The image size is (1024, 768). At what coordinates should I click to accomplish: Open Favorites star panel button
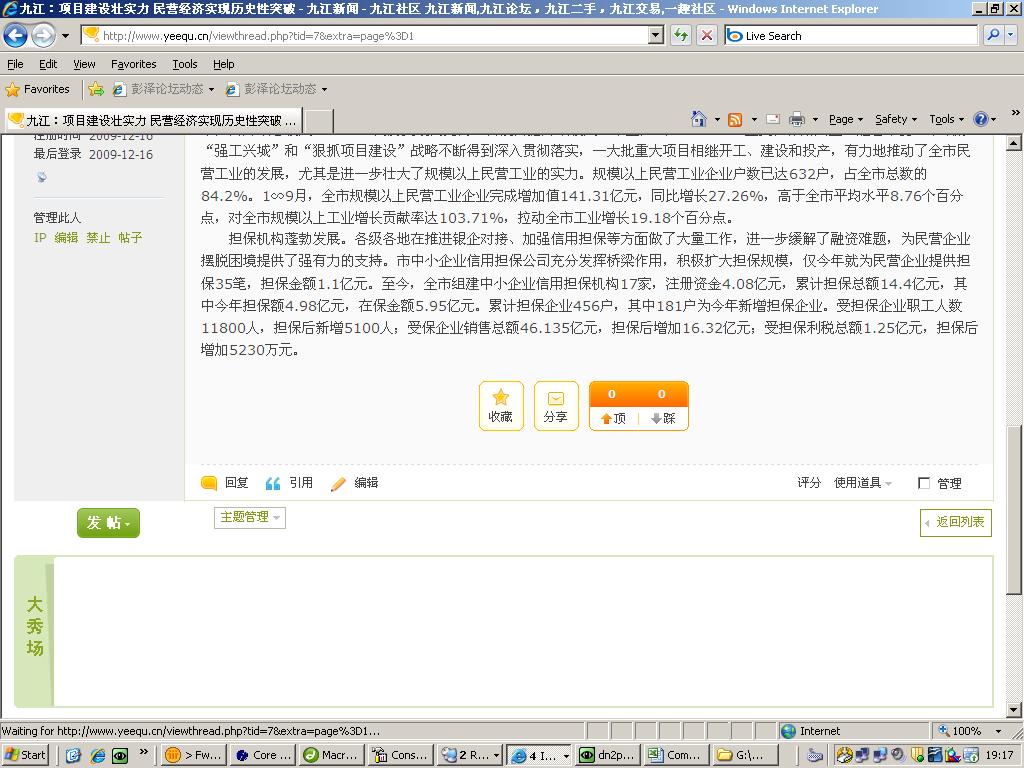point(38,89)
